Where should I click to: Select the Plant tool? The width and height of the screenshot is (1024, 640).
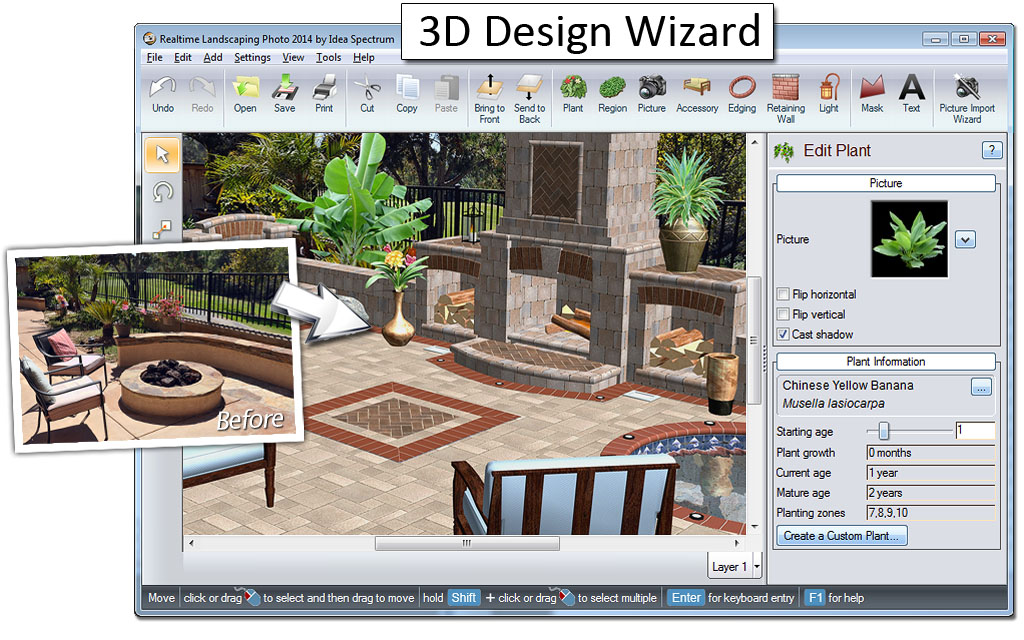tap(572, 95)
